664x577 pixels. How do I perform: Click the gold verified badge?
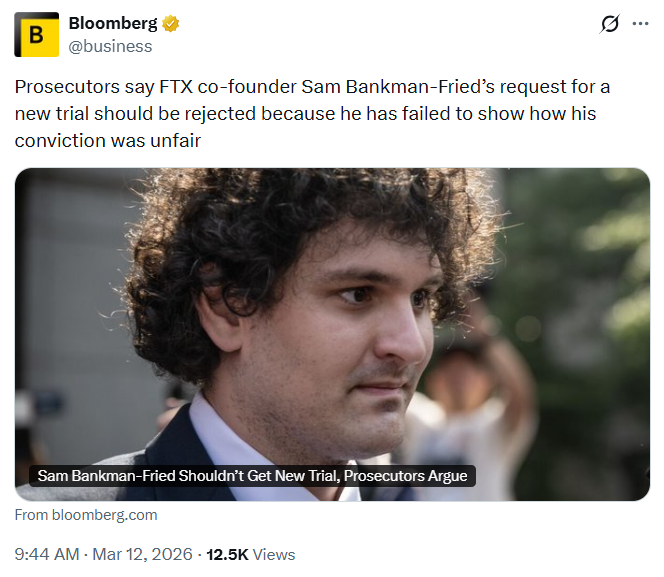pos(172,23)
